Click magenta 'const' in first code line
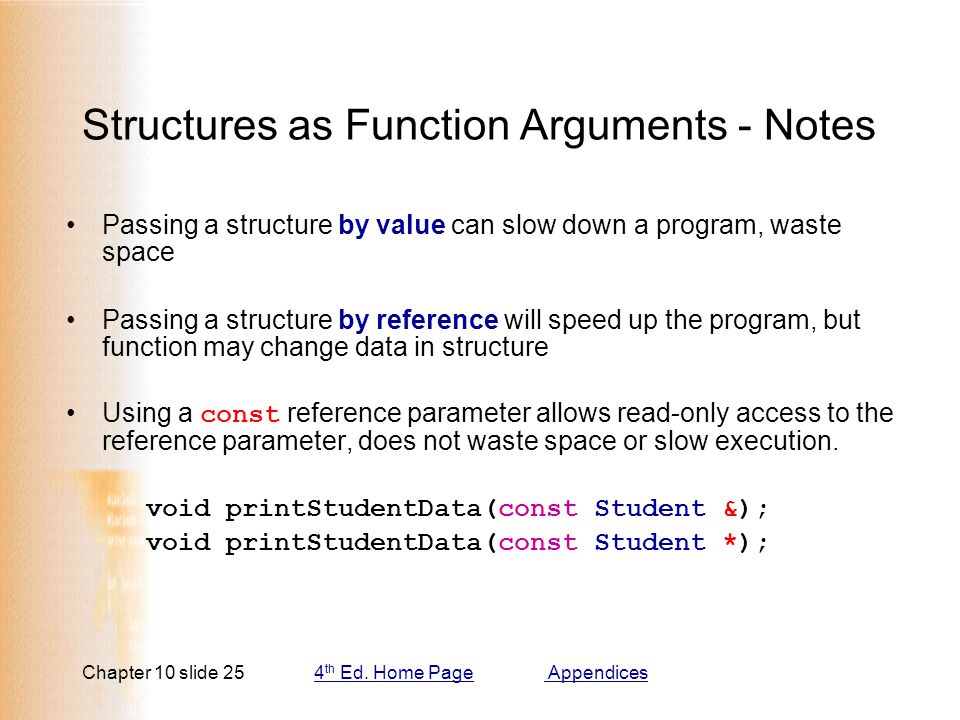This screenshot has width=960, height=720. (x=538, y=509)
